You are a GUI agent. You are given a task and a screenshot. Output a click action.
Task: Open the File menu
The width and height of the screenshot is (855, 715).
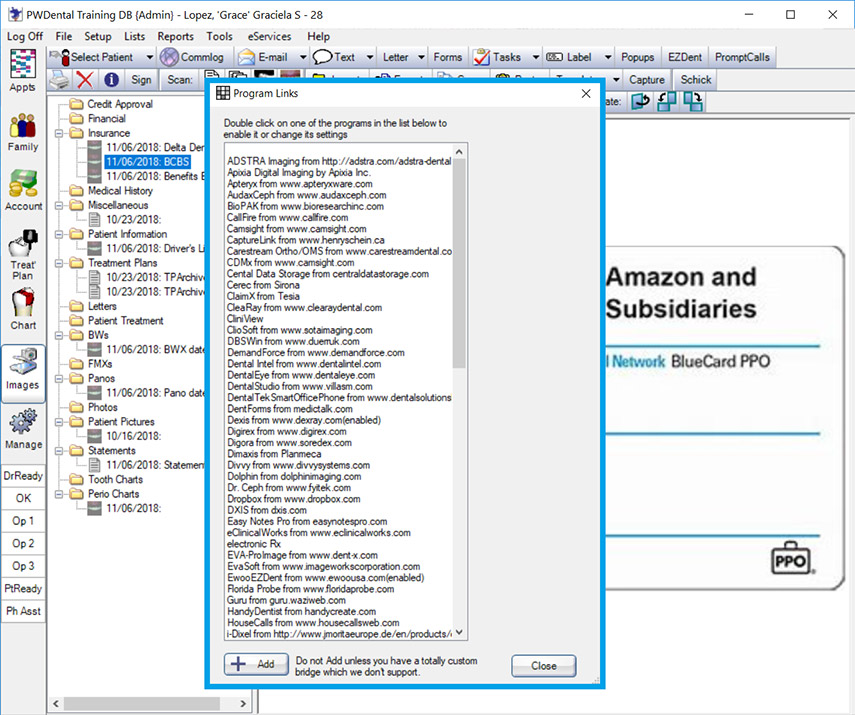pos(64,37)
